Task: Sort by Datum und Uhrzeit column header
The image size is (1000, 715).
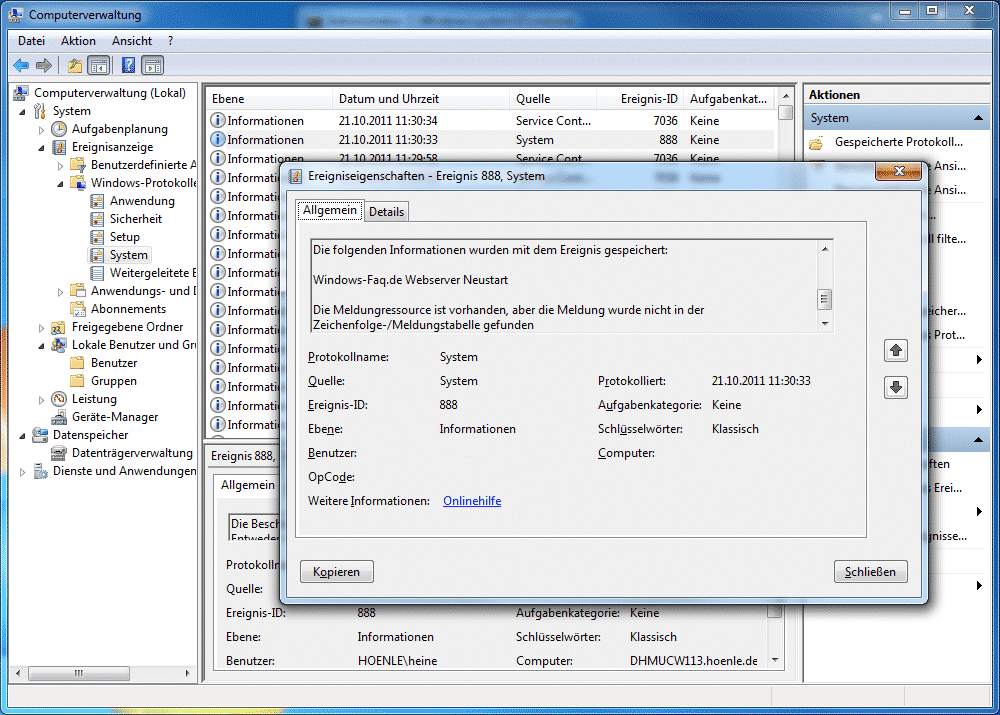Action: [x=421, y=99]
